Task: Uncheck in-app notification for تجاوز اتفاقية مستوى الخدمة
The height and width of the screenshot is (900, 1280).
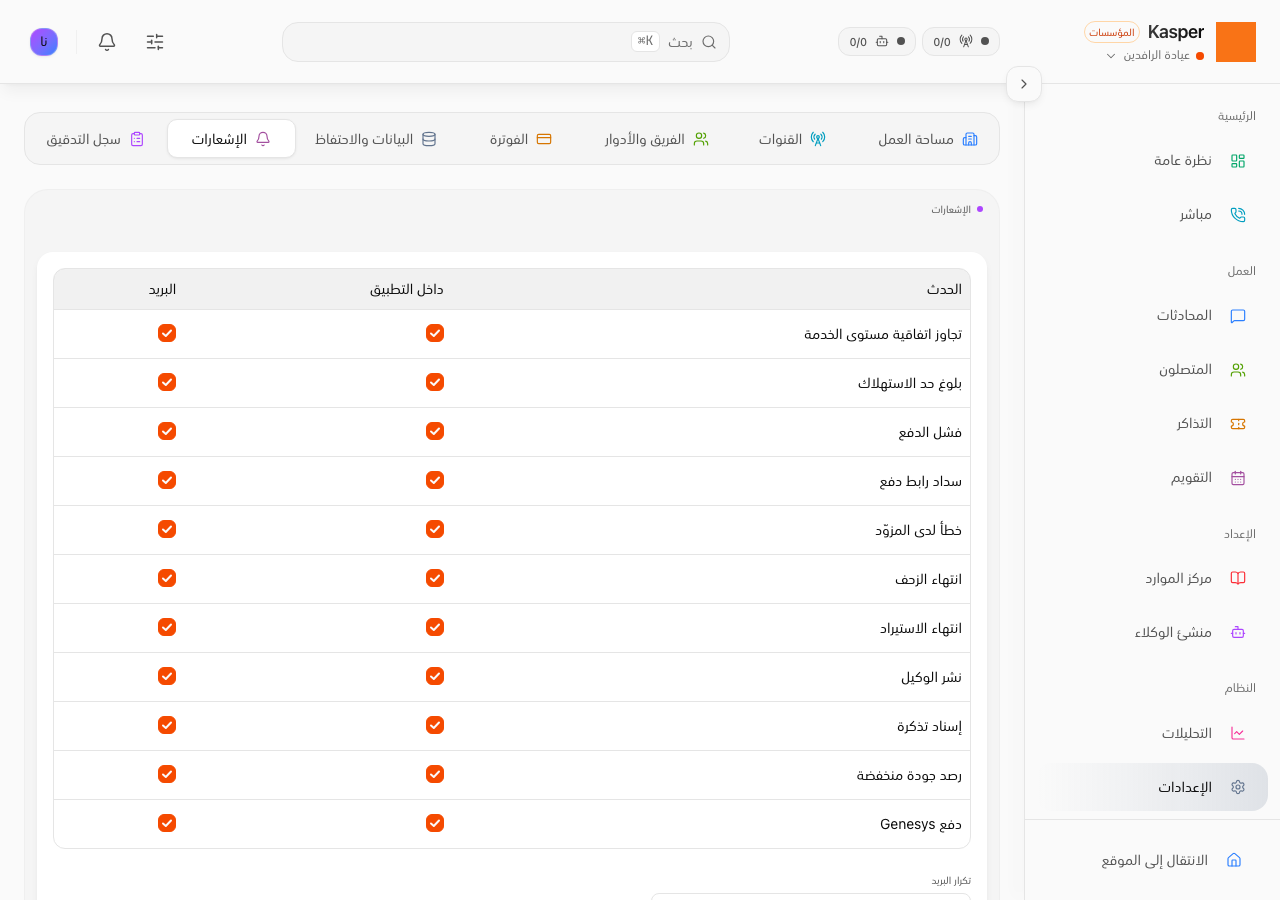Action: [x=435, y=333]
